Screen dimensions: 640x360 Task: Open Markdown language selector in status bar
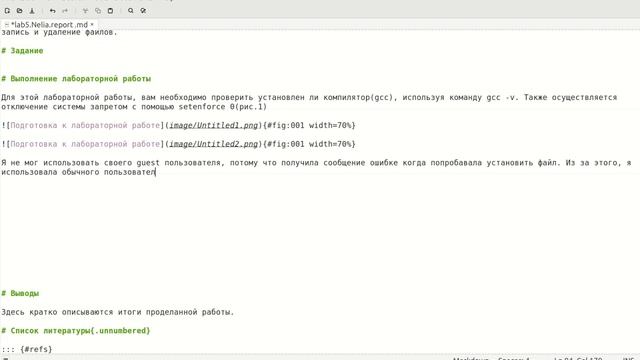[470, 358]
